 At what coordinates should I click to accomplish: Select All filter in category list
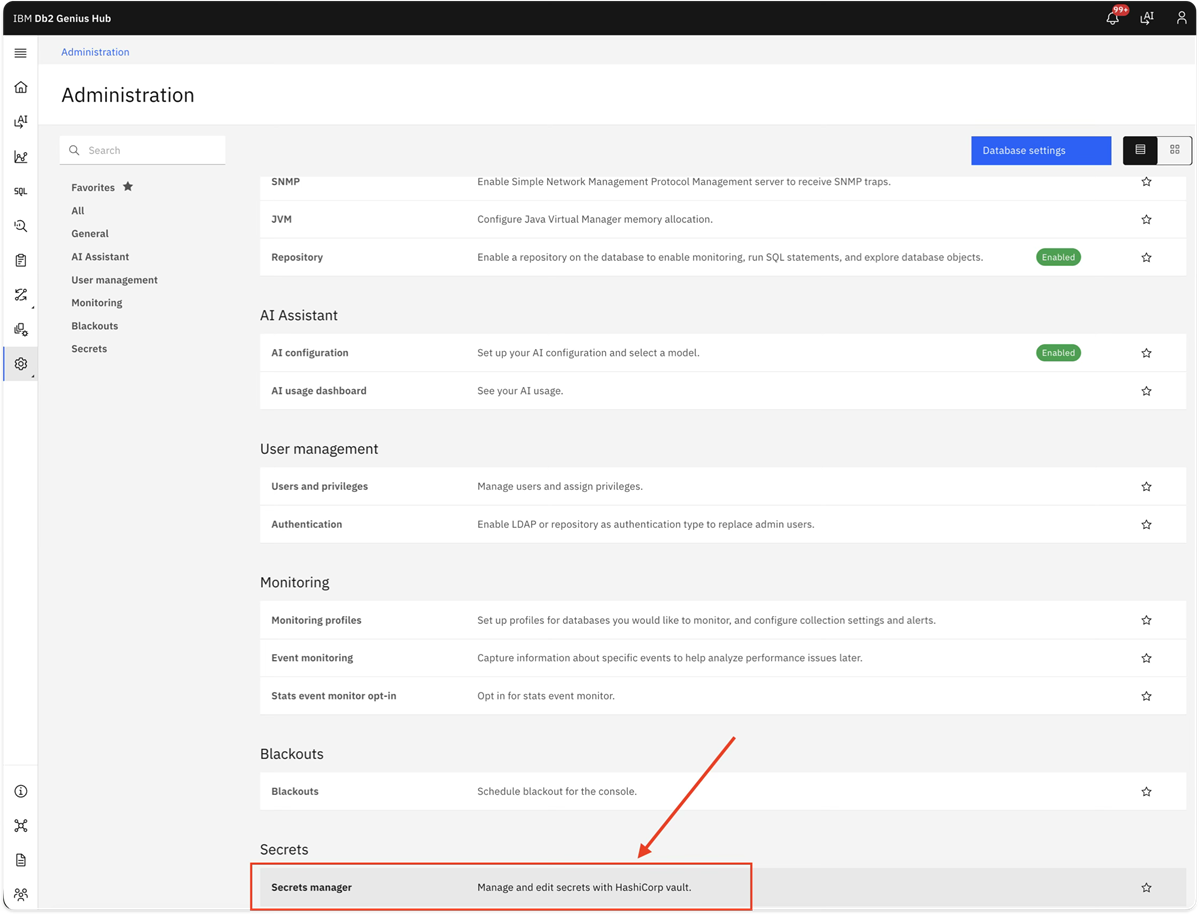(78, 211)
